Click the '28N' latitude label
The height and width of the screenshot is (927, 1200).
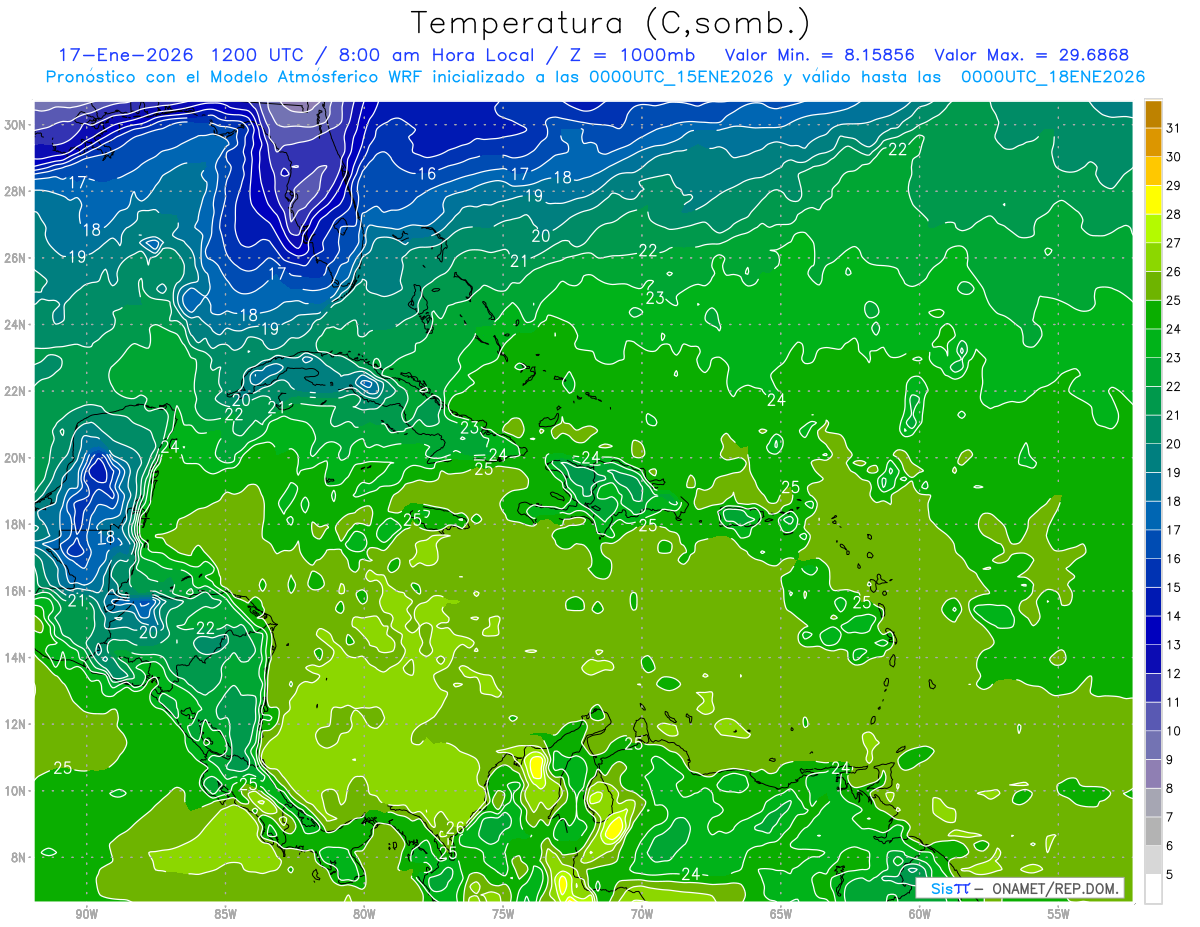coord(17,191)
